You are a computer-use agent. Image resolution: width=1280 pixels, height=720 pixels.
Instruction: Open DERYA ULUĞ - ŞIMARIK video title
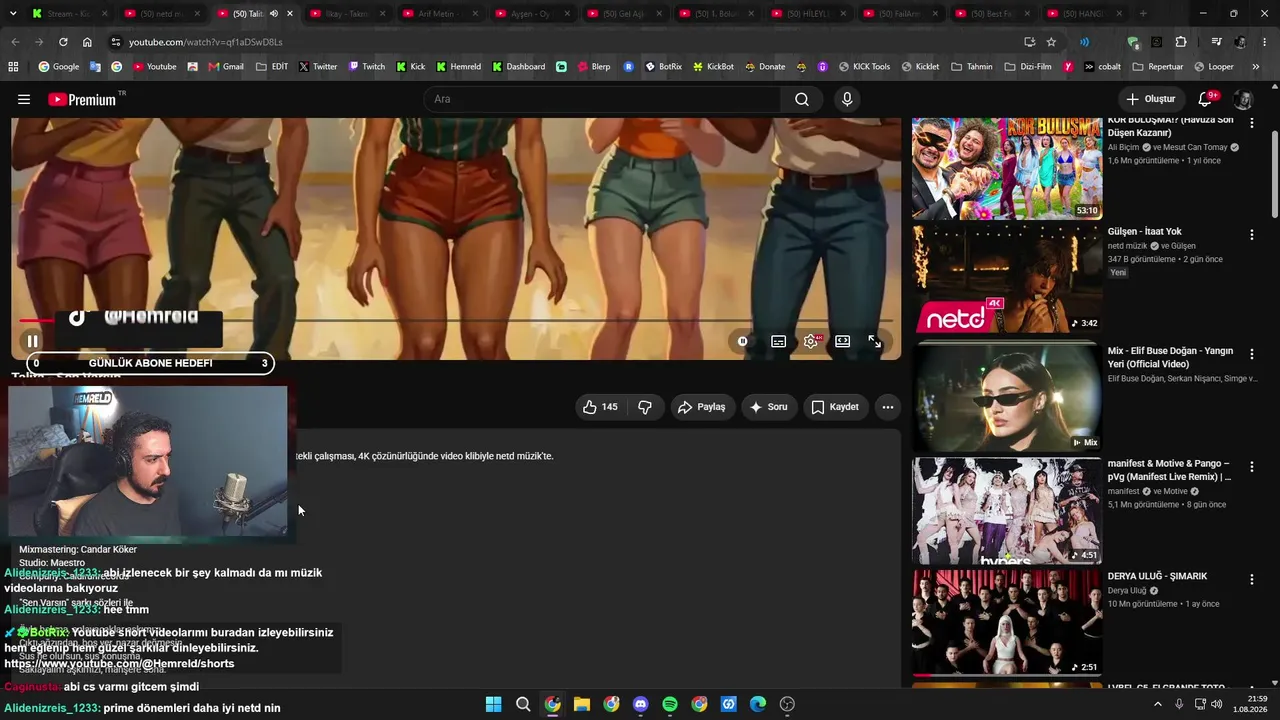coord(1157,576)
